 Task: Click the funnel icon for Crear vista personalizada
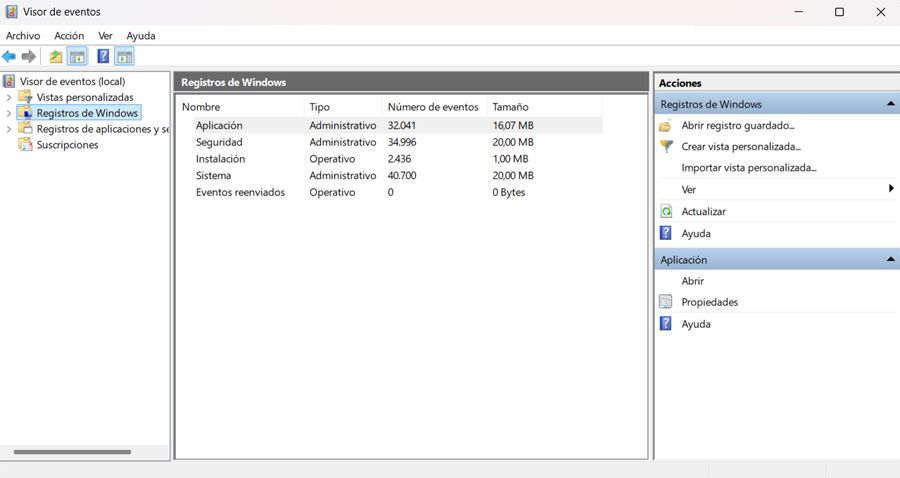pos(666,146)
